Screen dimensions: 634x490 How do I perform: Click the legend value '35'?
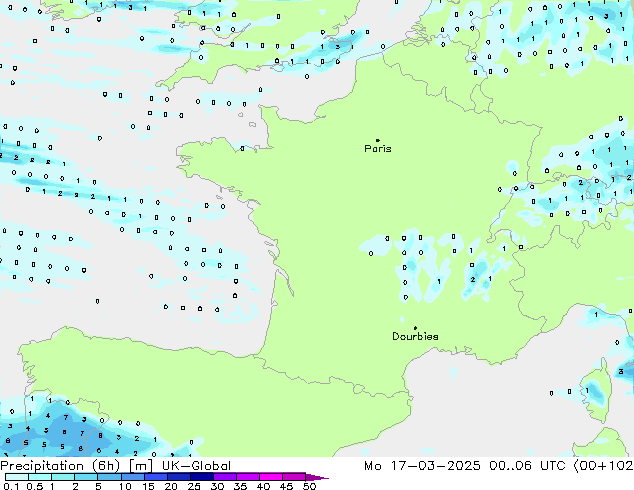click(240, 486)
